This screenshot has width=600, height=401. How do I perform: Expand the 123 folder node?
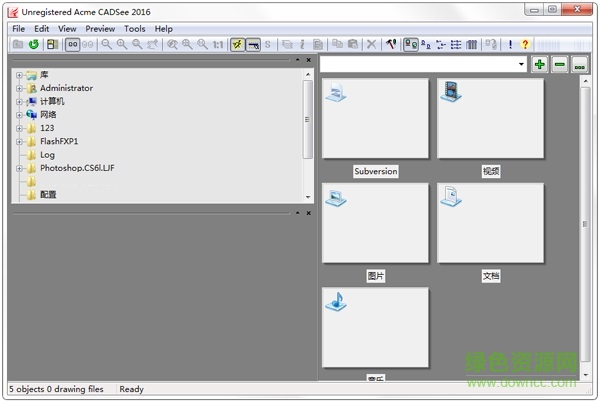19,128
